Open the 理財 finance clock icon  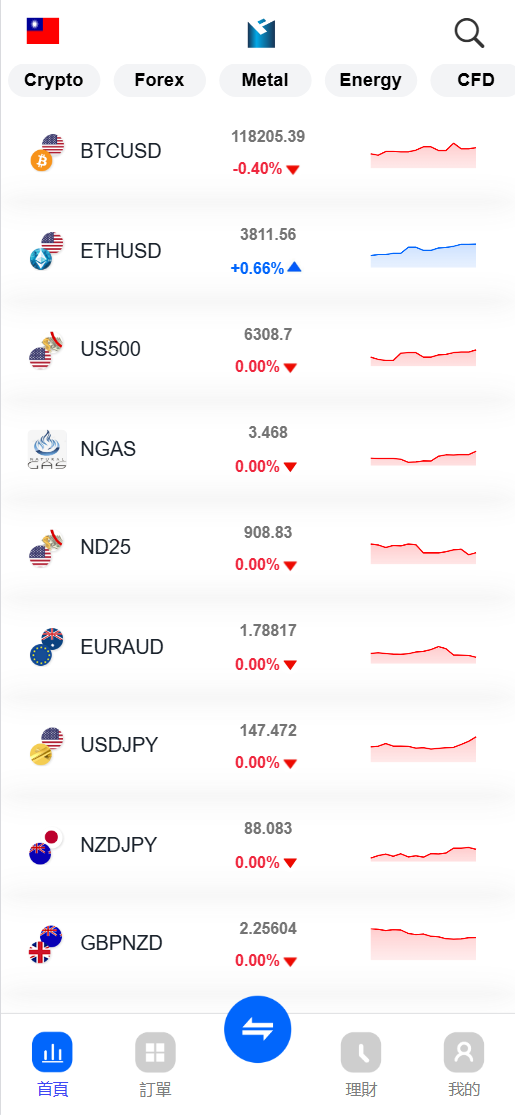[x=361, y=1052]
